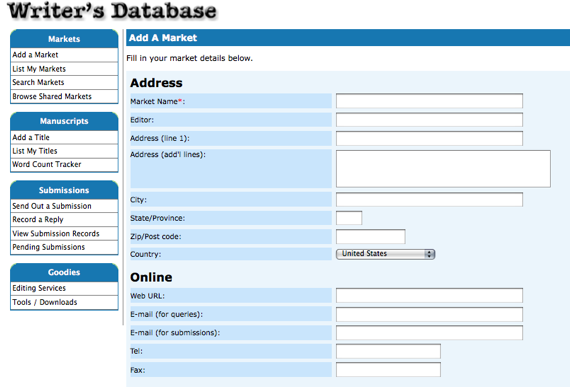Click the Goodies section header
570x387 pixels.
(64, 272)
